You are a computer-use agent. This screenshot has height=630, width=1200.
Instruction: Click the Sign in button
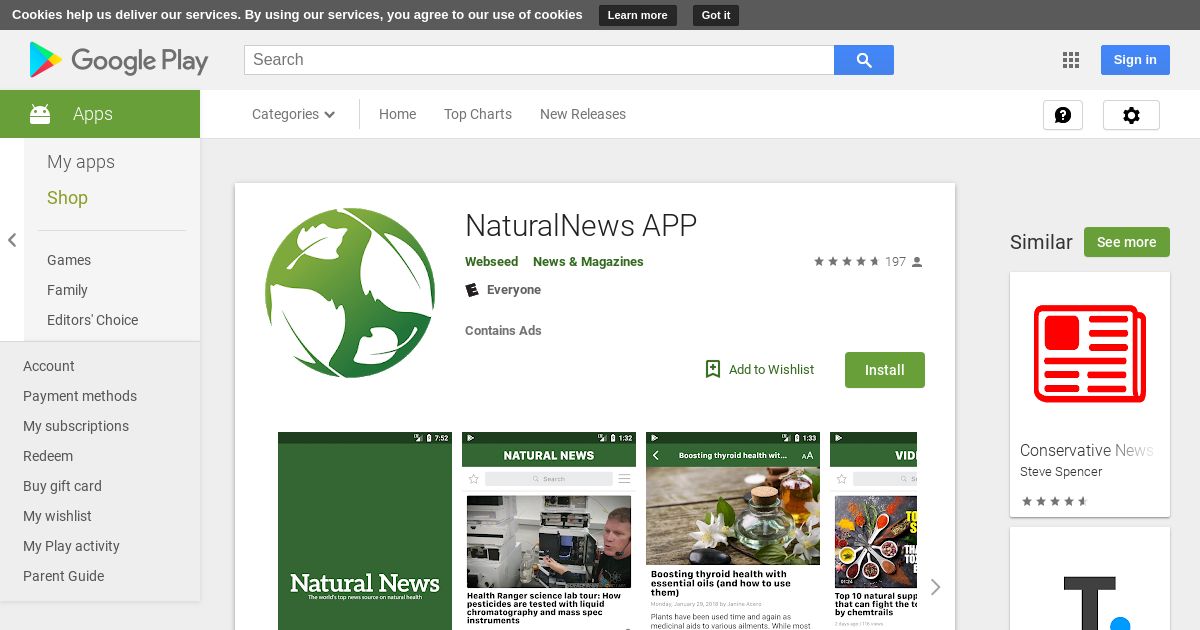[1135, 60]
